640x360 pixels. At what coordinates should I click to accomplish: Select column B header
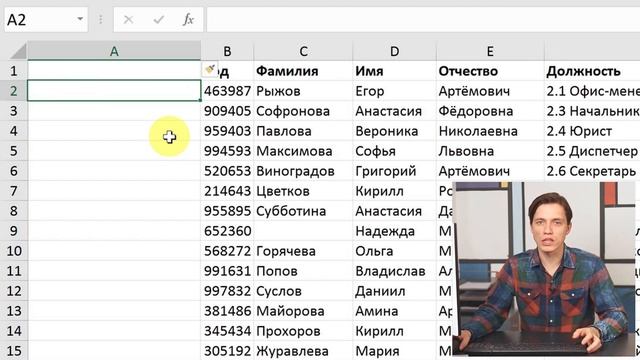(x=227, y=51)
